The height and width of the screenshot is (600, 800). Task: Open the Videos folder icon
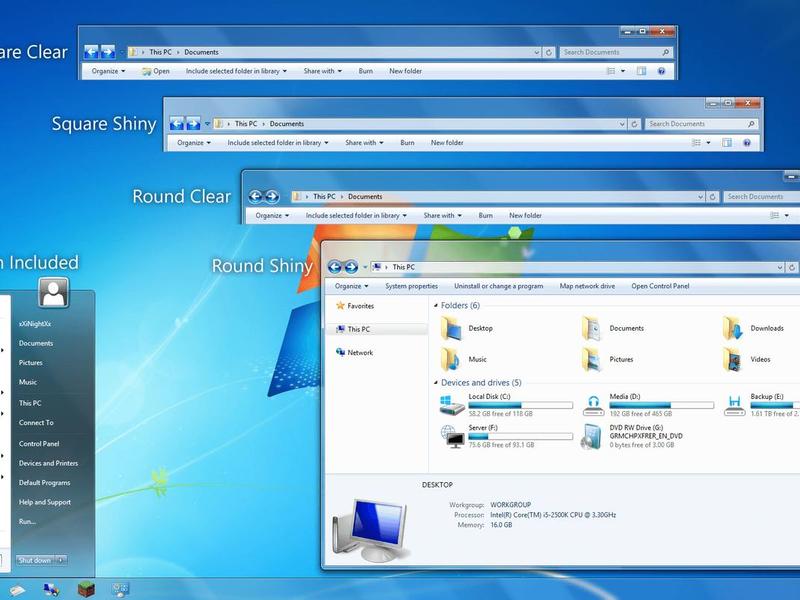pyautogui.click(x=733, y=359)
